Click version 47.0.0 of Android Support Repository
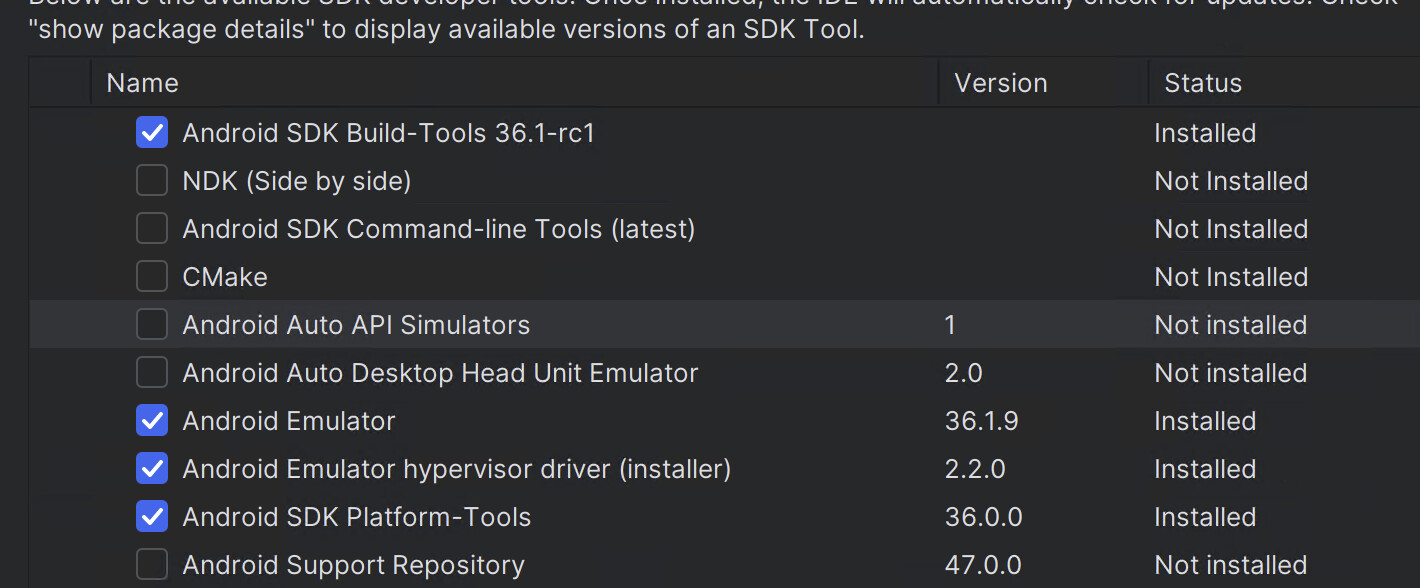The image size is (1420, 588). [x=983, y=565]
